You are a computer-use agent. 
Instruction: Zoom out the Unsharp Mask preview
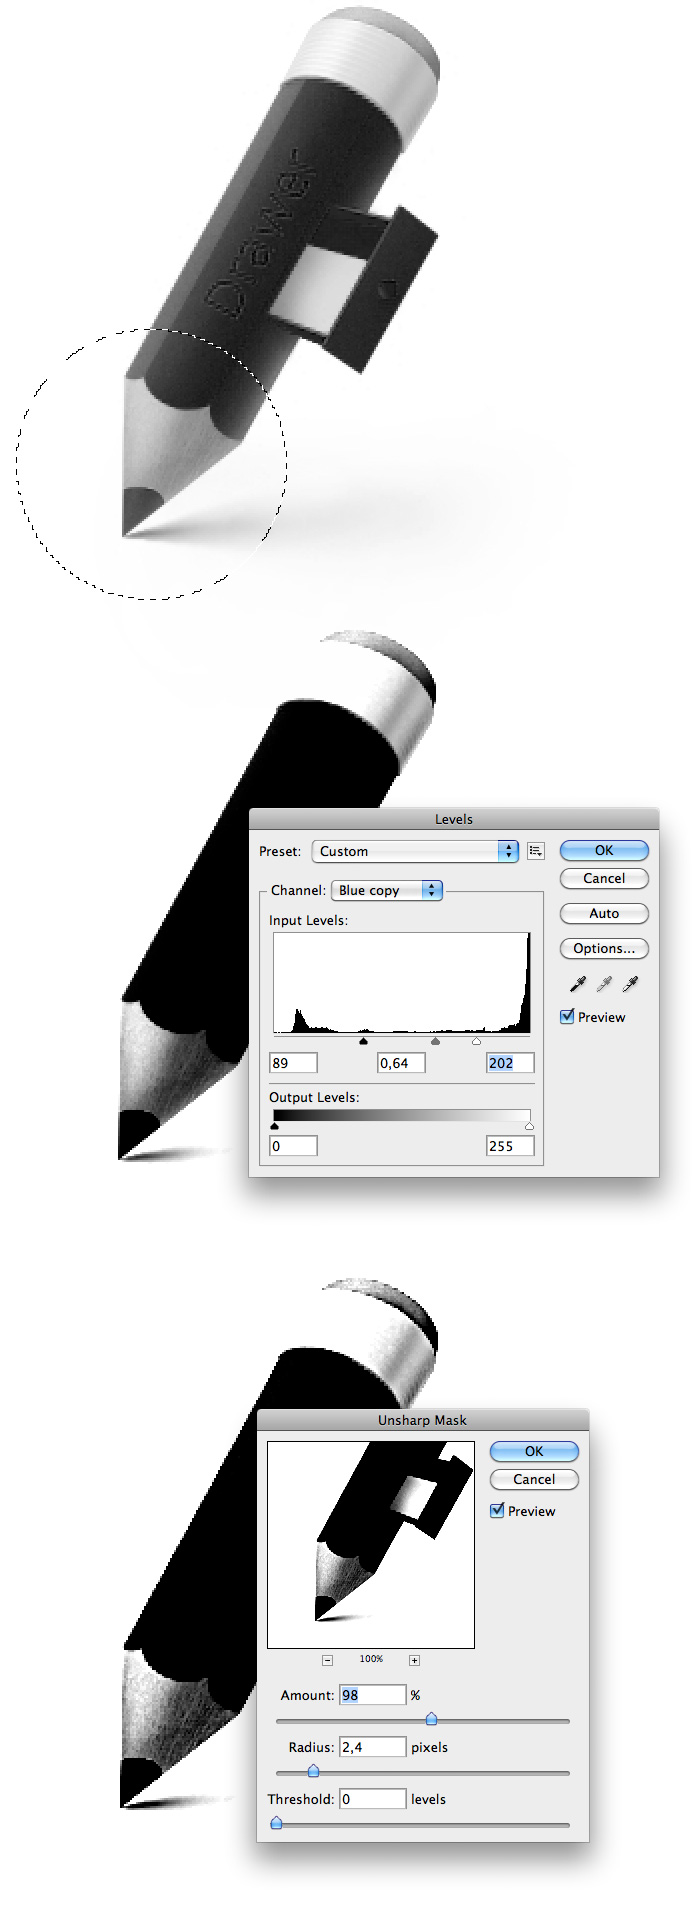(327, 1660)
